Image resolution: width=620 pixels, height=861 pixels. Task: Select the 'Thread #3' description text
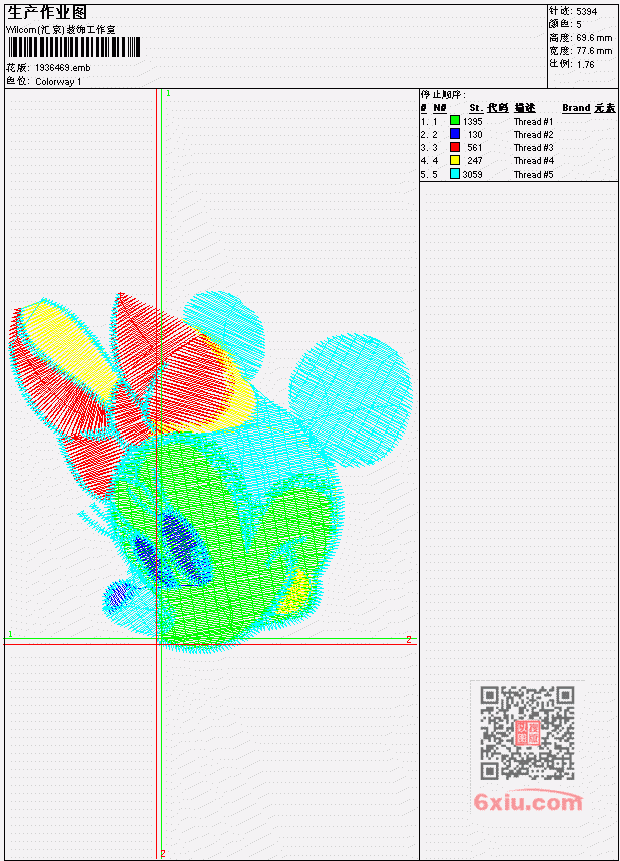point(533,148)
